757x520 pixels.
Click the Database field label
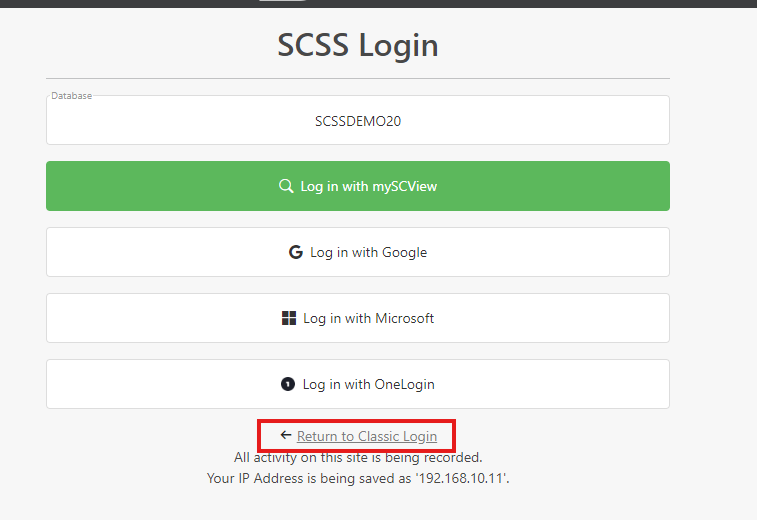click(71, 96)
